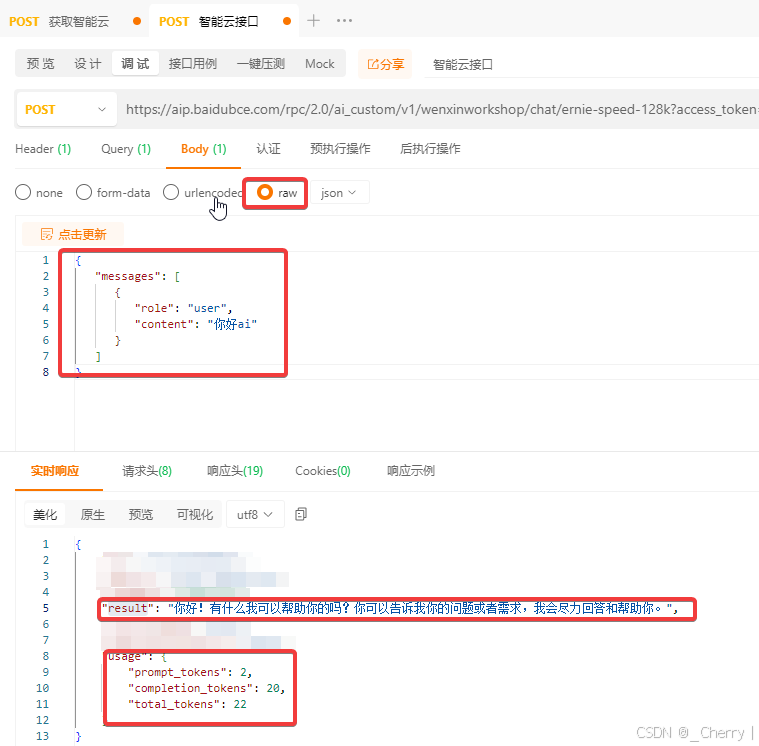Open the Query (1) tab
759x746 pixels.
pyautogui.click(x=126, y=149)
